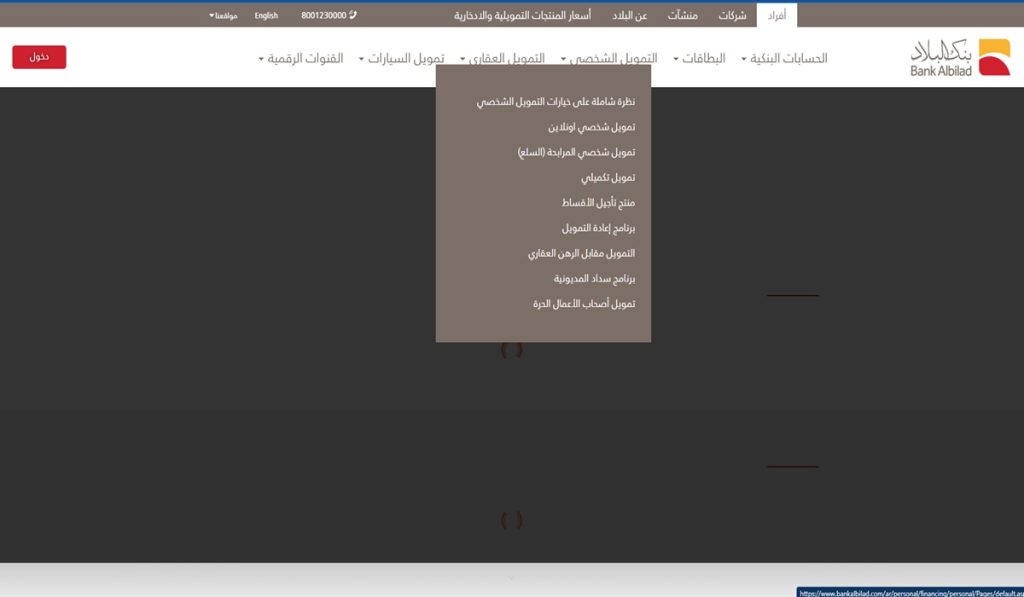Choose تمويل تكميلي menu entry
1024x597 pixels.
pyautogui.click(x=608, y=178)
